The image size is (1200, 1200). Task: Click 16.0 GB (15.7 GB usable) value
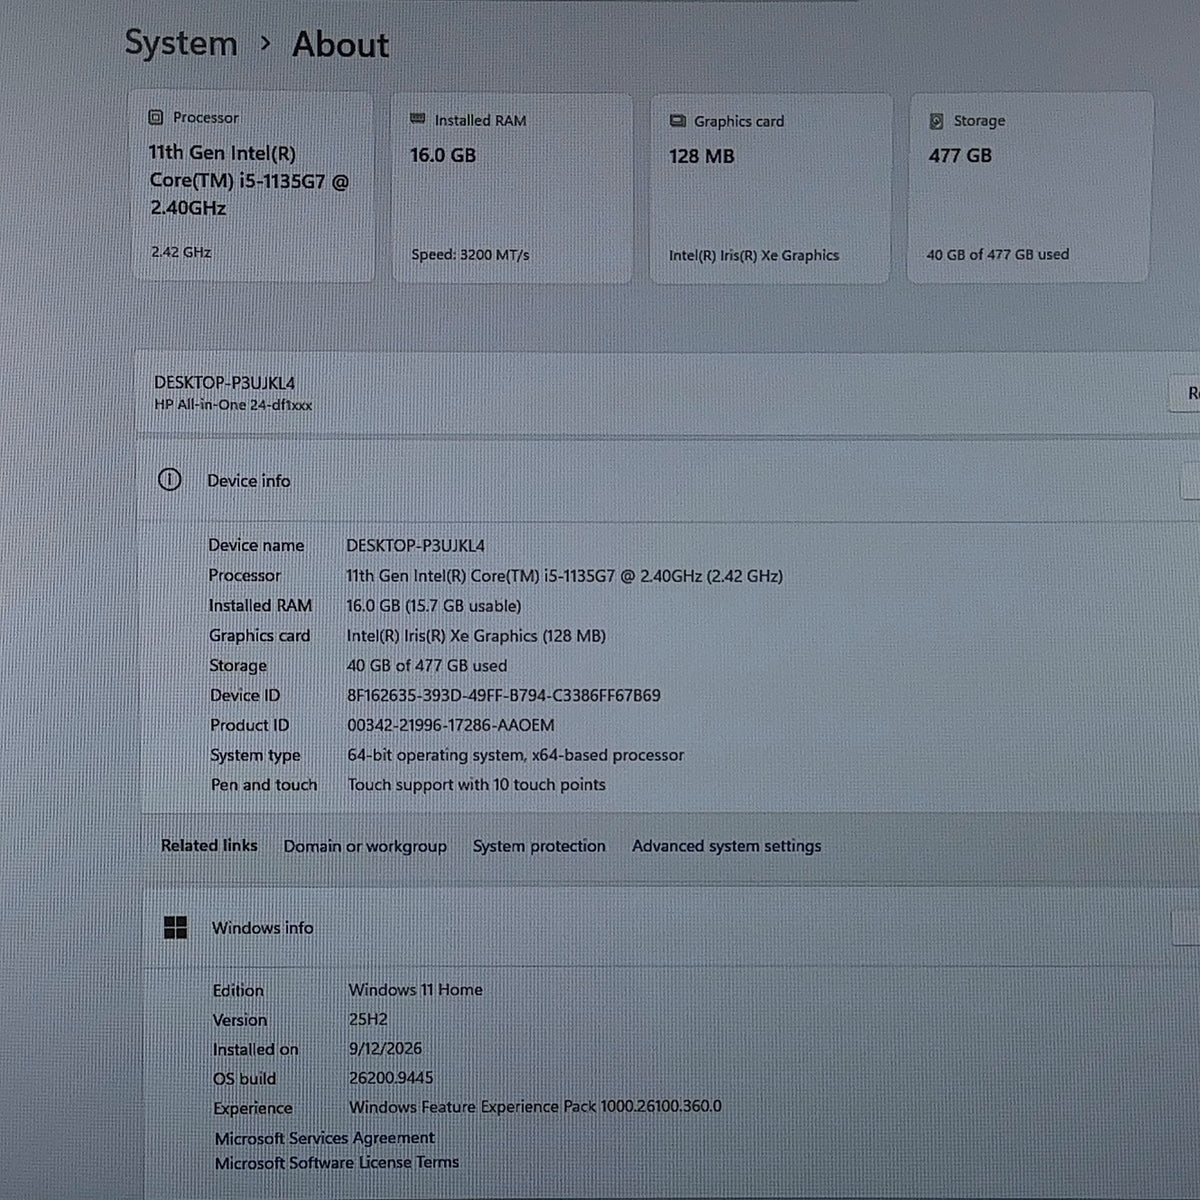pyautogui.click(x=433, y=606)
